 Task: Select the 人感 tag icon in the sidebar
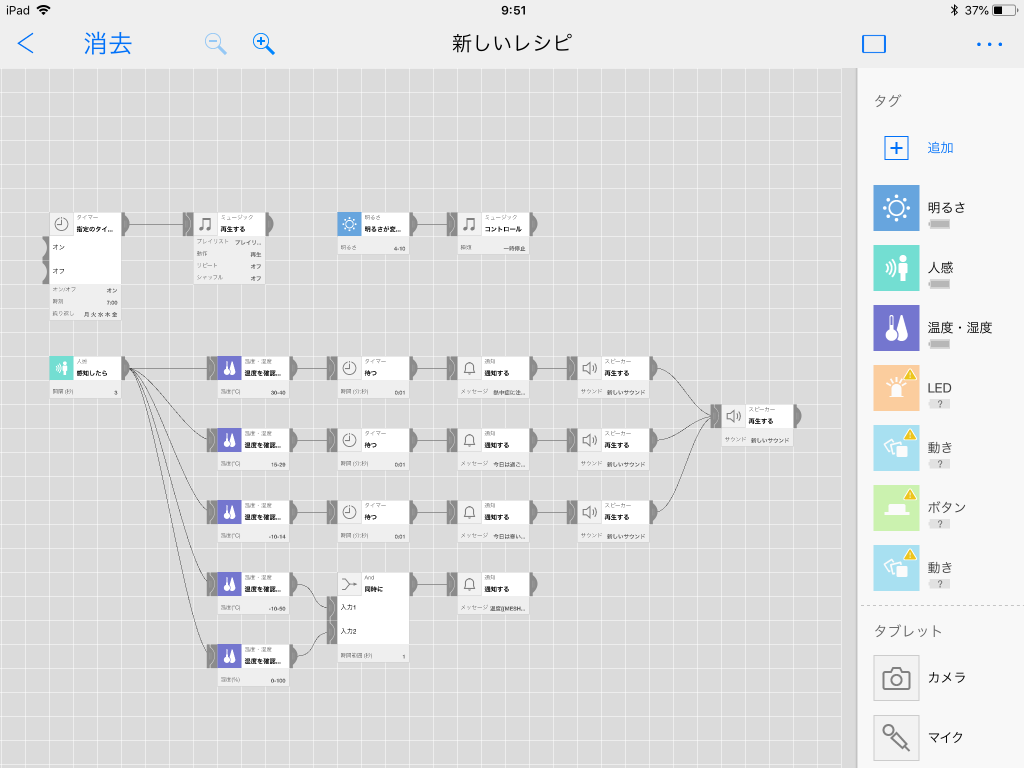[896, 268]
